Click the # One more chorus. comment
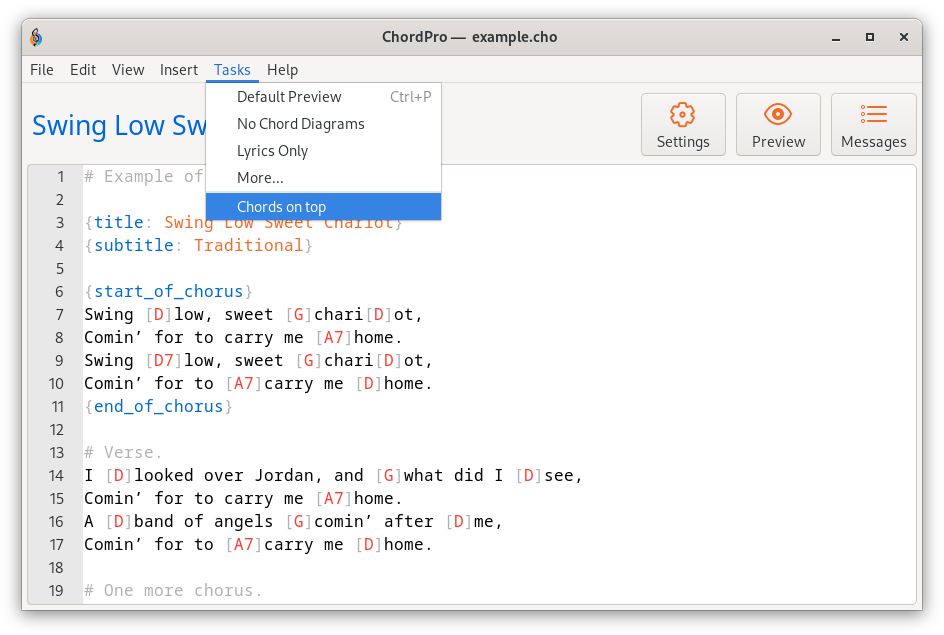This screenshot has width=944, height=635. pos(173,590)
